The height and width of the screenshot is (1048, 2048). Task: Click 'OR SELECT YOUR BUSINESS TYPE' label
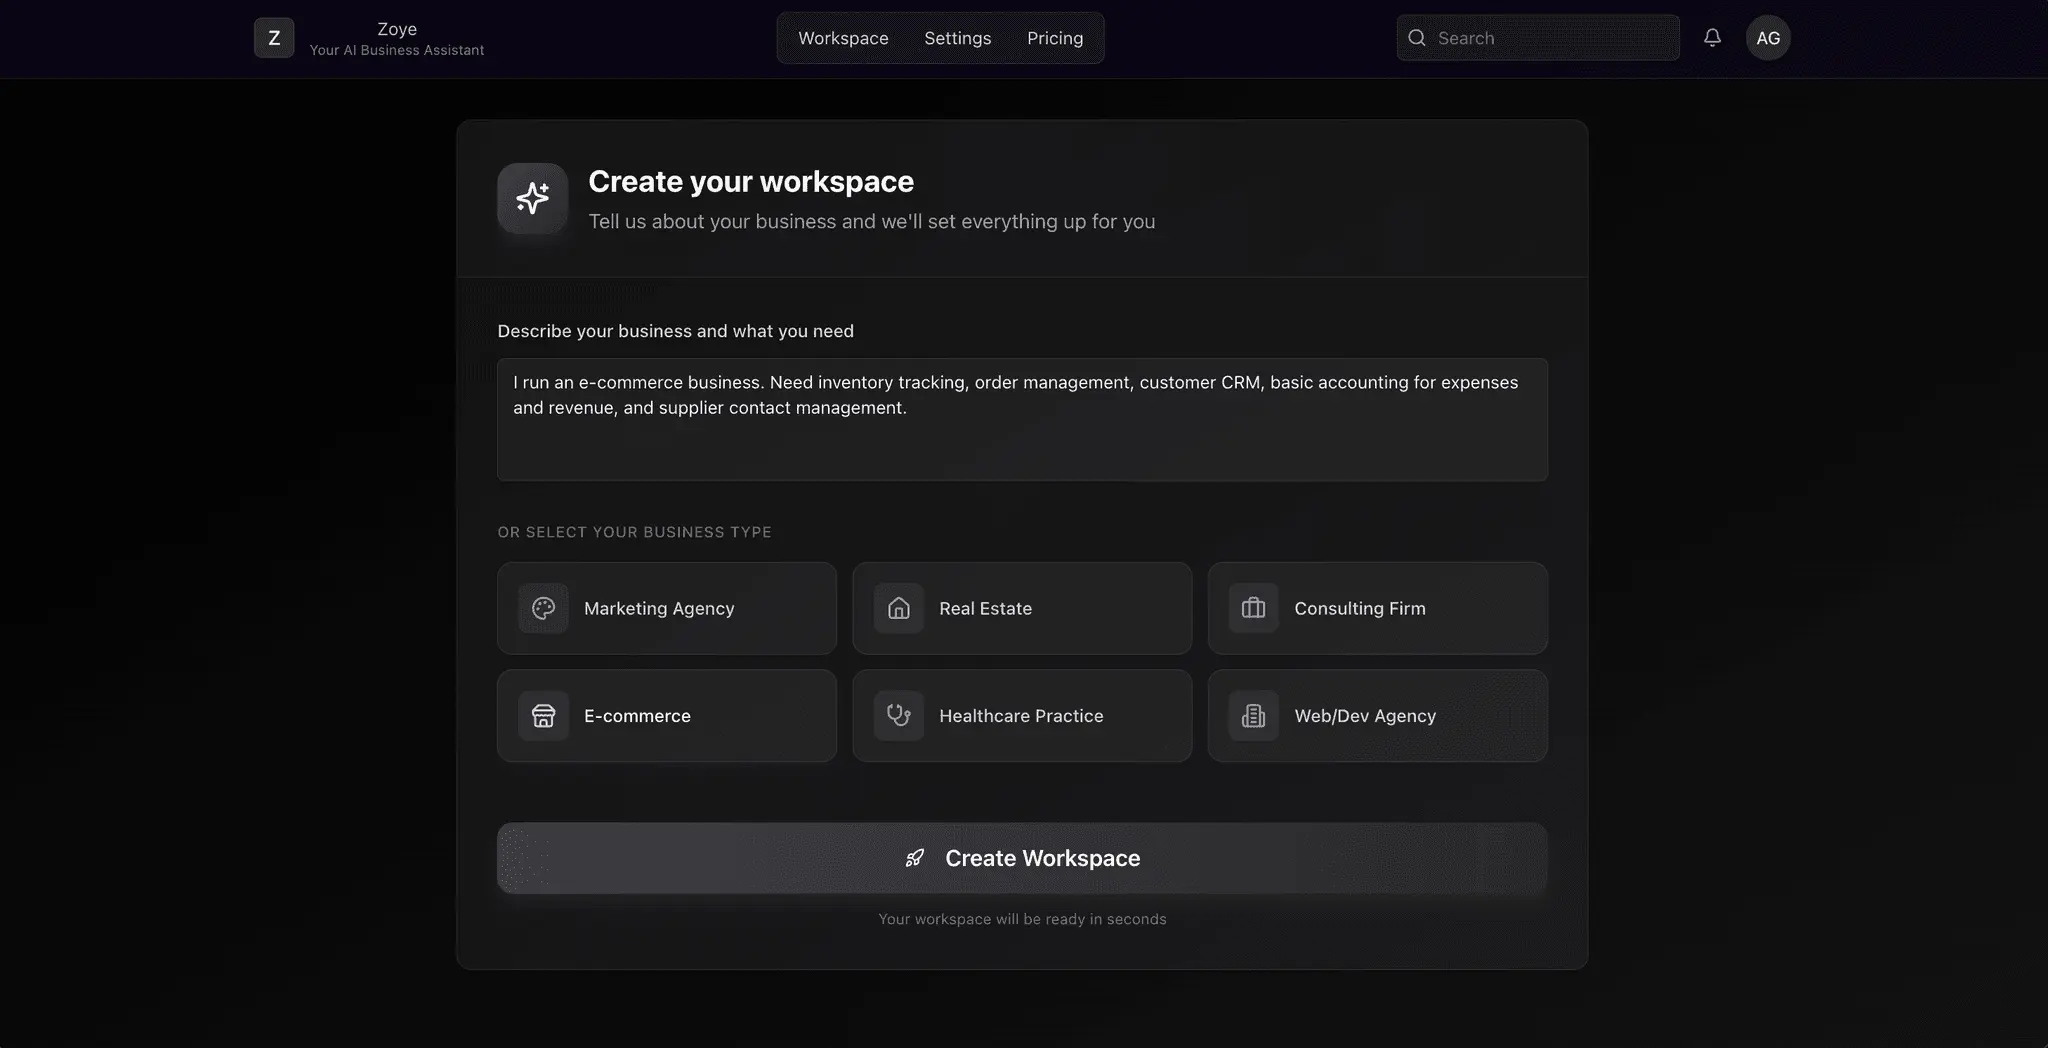tap(635, 532)
